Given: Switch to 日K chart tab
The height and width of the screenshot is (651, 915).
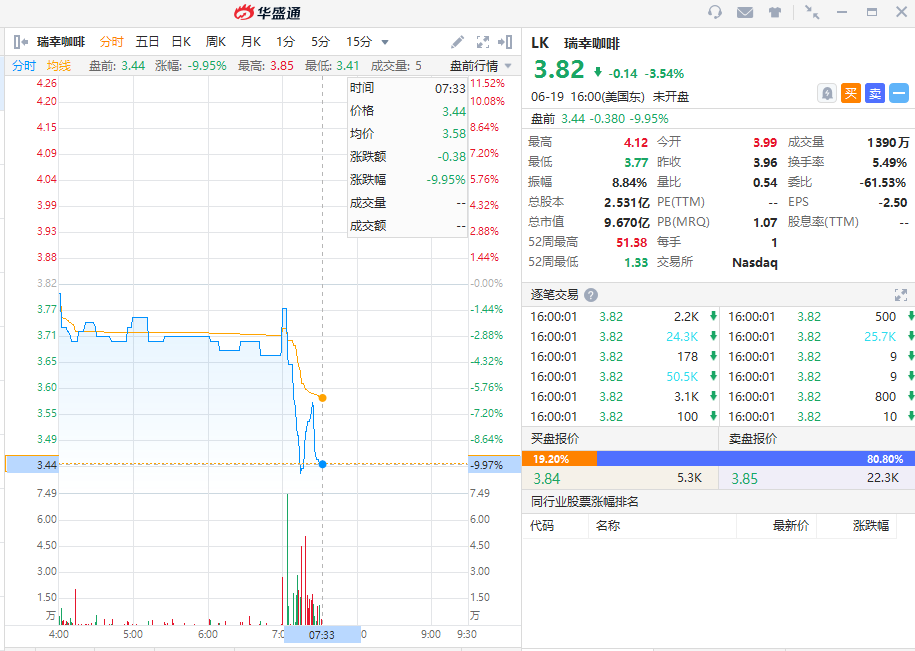Looking at the screenshot, I should pyautogui.click(x=181, y=42).
